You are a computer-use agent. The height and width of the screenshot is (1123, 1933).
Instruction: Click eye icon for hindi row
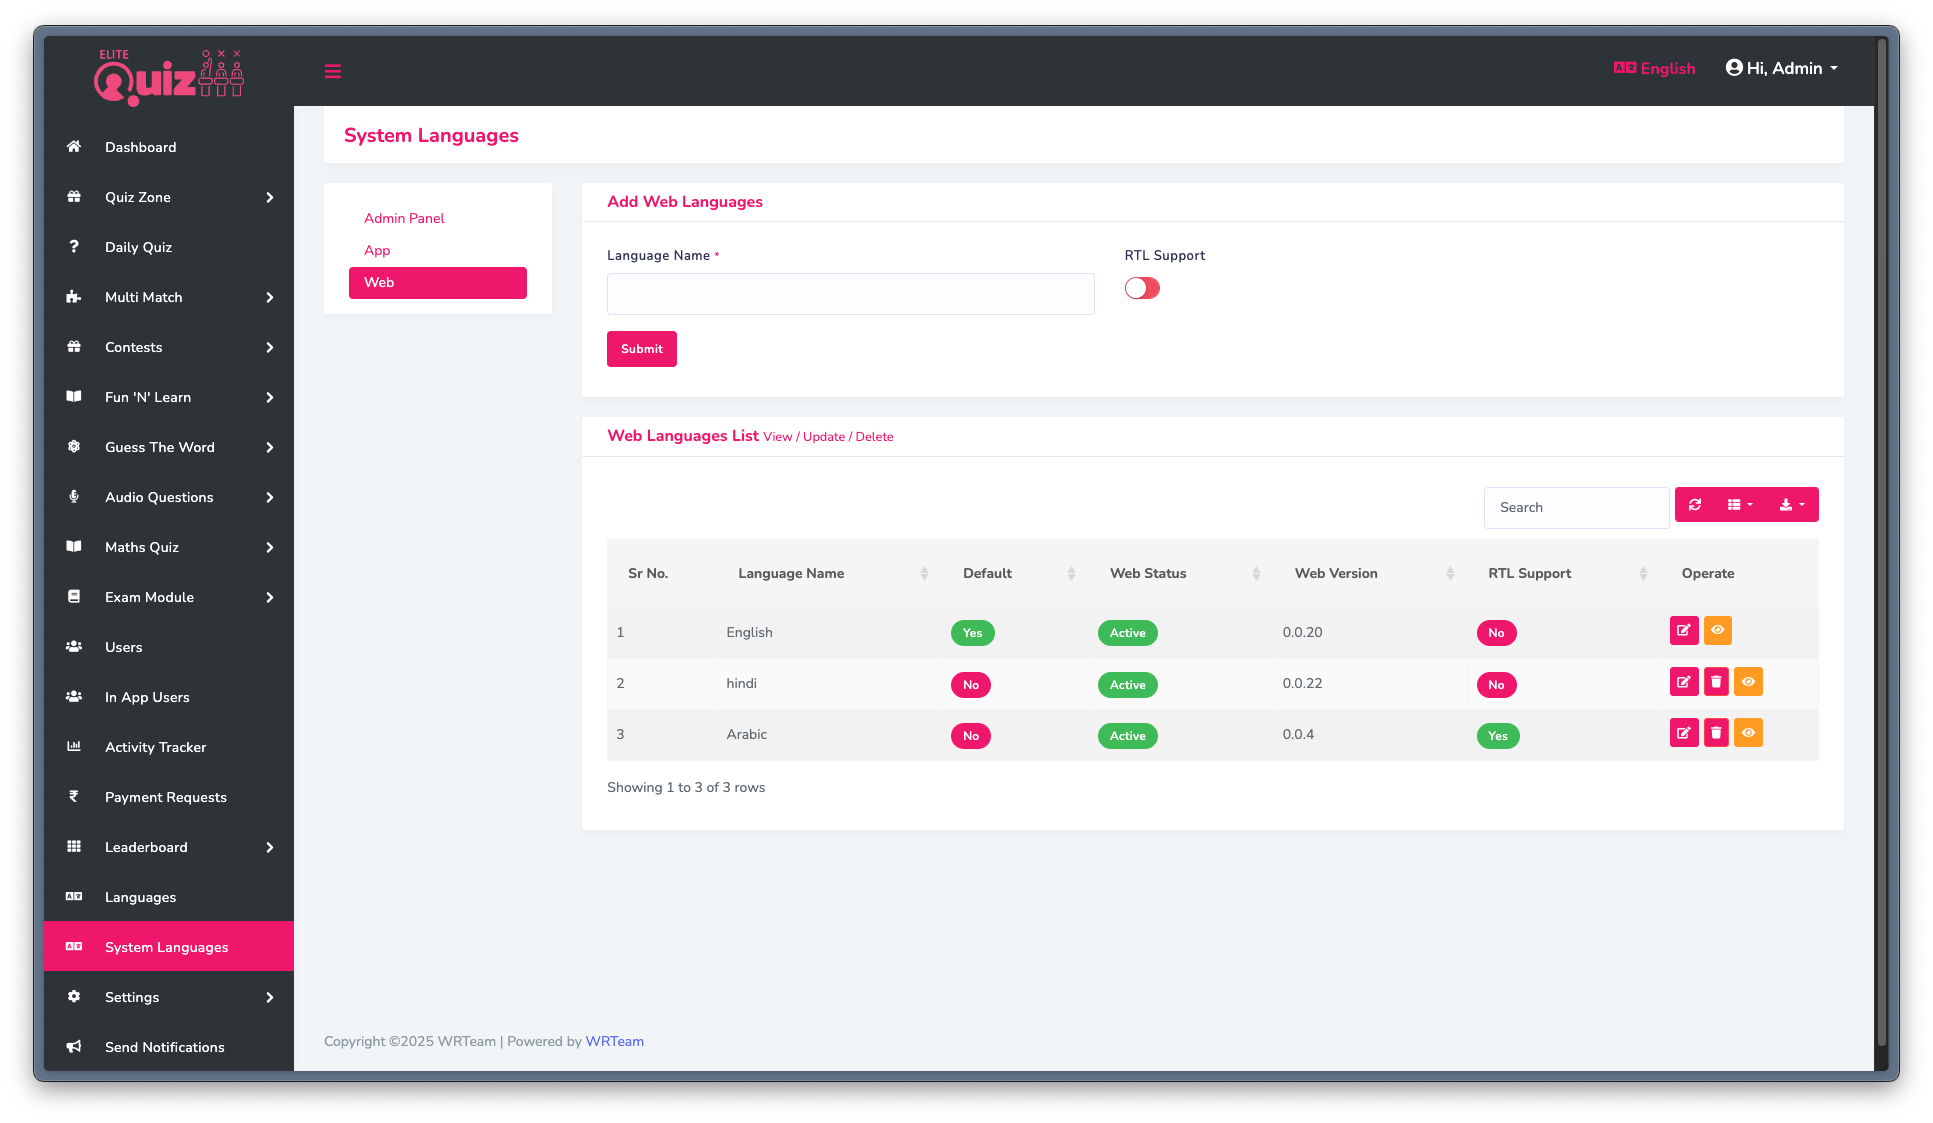[x=1748, y=682]
